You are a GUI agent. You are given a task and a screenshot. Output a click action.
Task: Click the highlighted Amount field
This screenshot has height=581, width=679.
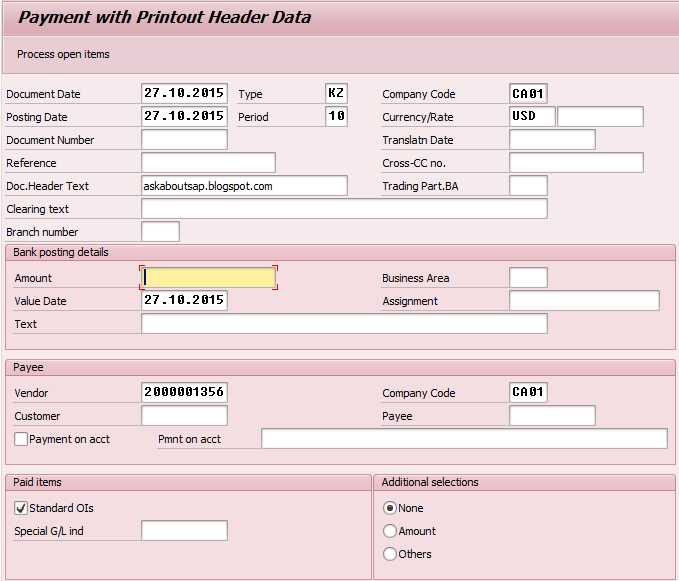click(x=208, y=278)
